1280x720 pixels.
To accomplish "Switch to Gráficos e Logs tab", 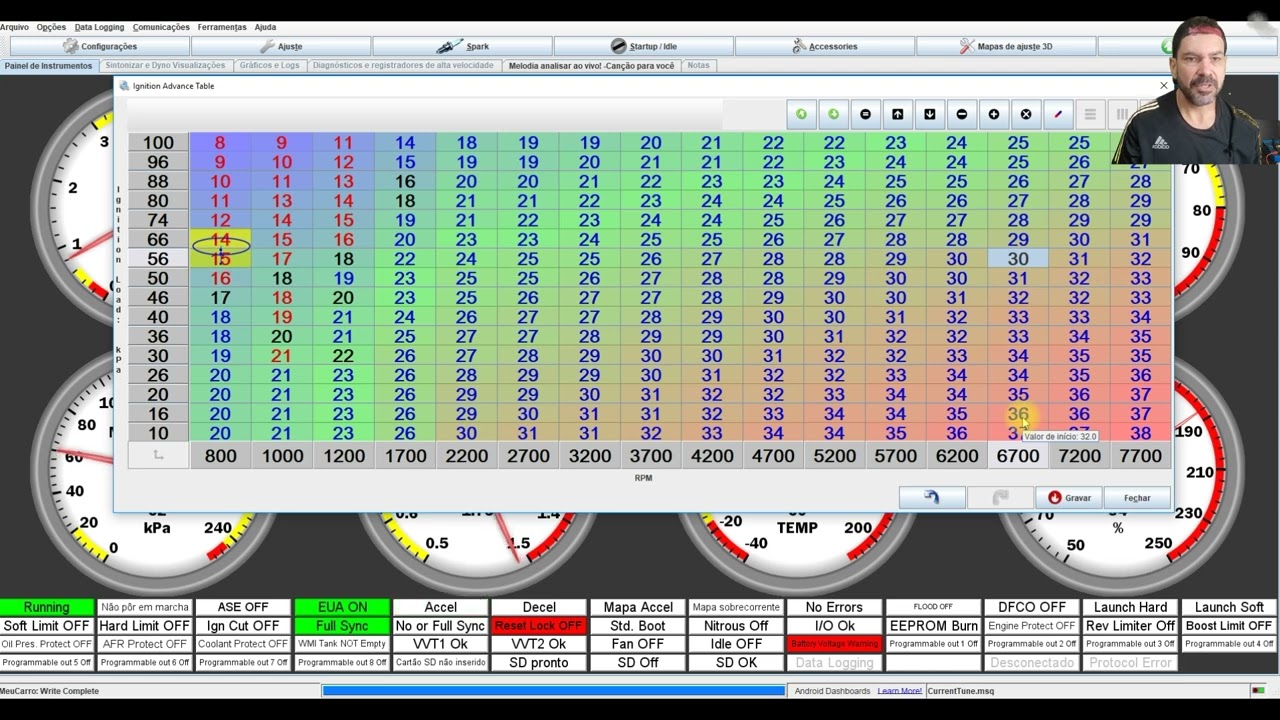I will click(x=269, y=66).
